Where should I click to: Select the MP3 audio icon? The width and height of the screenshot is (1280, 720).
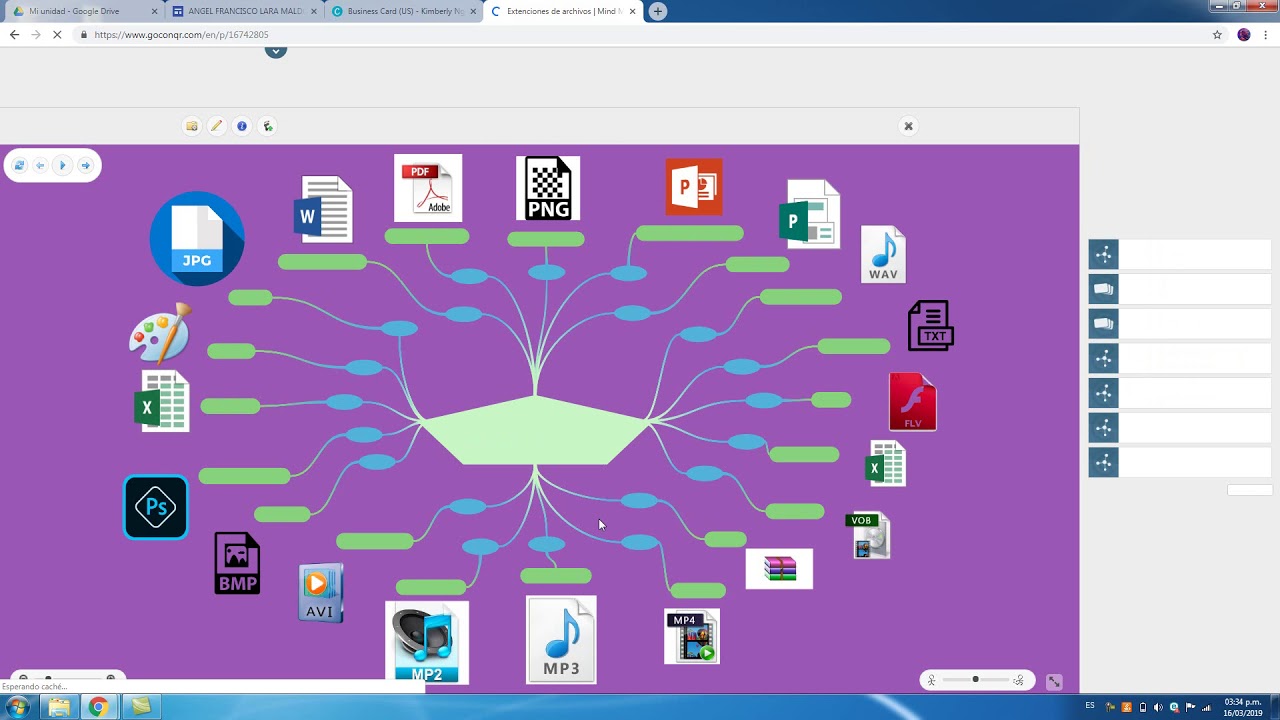(x=561, y=640)
